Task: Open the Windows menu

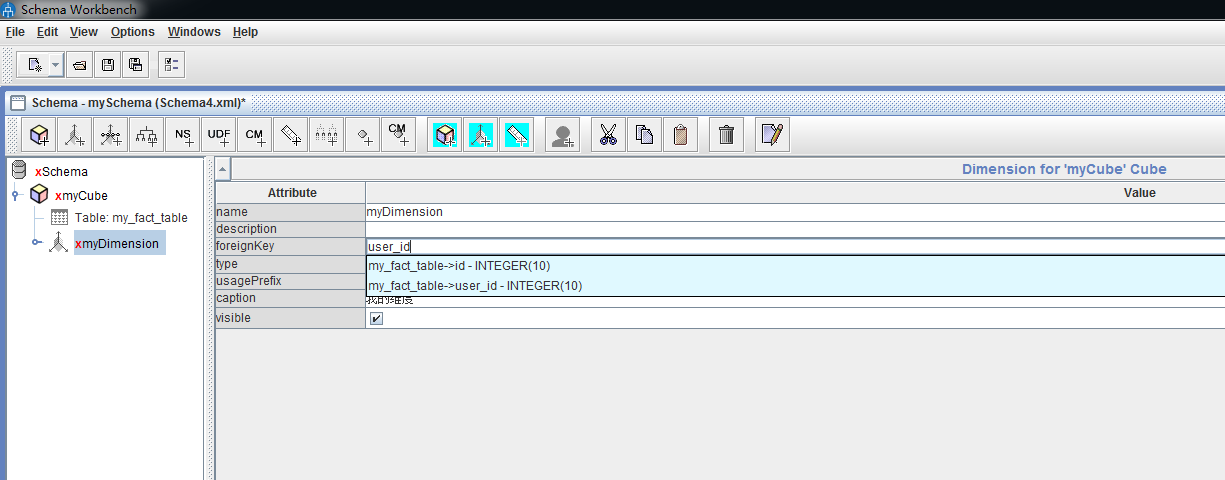Action: pos(194,32)
